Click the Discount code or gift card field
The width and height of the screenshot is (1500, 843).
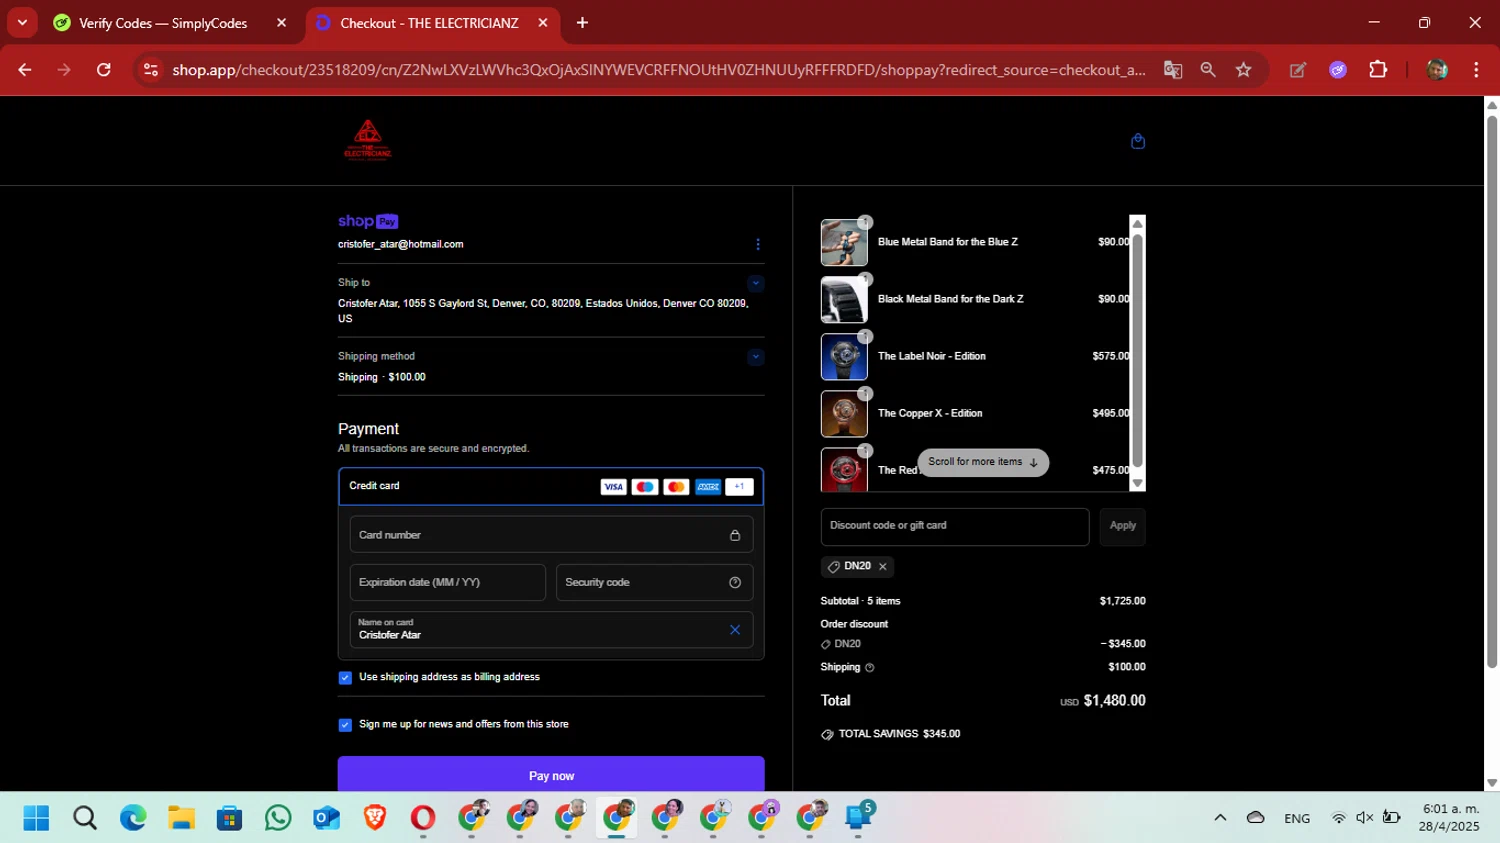tap(955, 526)
